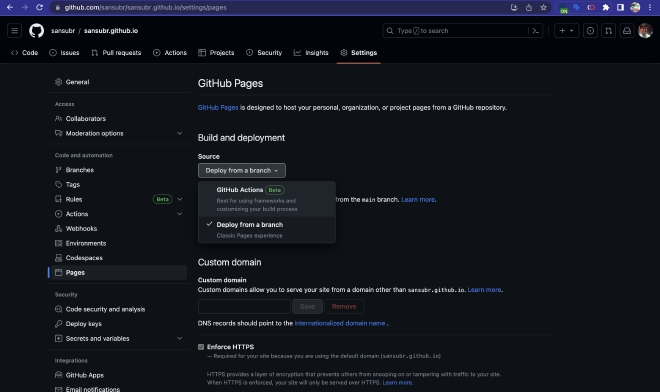This screenshot has height=392, width=660.
Task: Open the Security tab
Action: tap(264, 53)
